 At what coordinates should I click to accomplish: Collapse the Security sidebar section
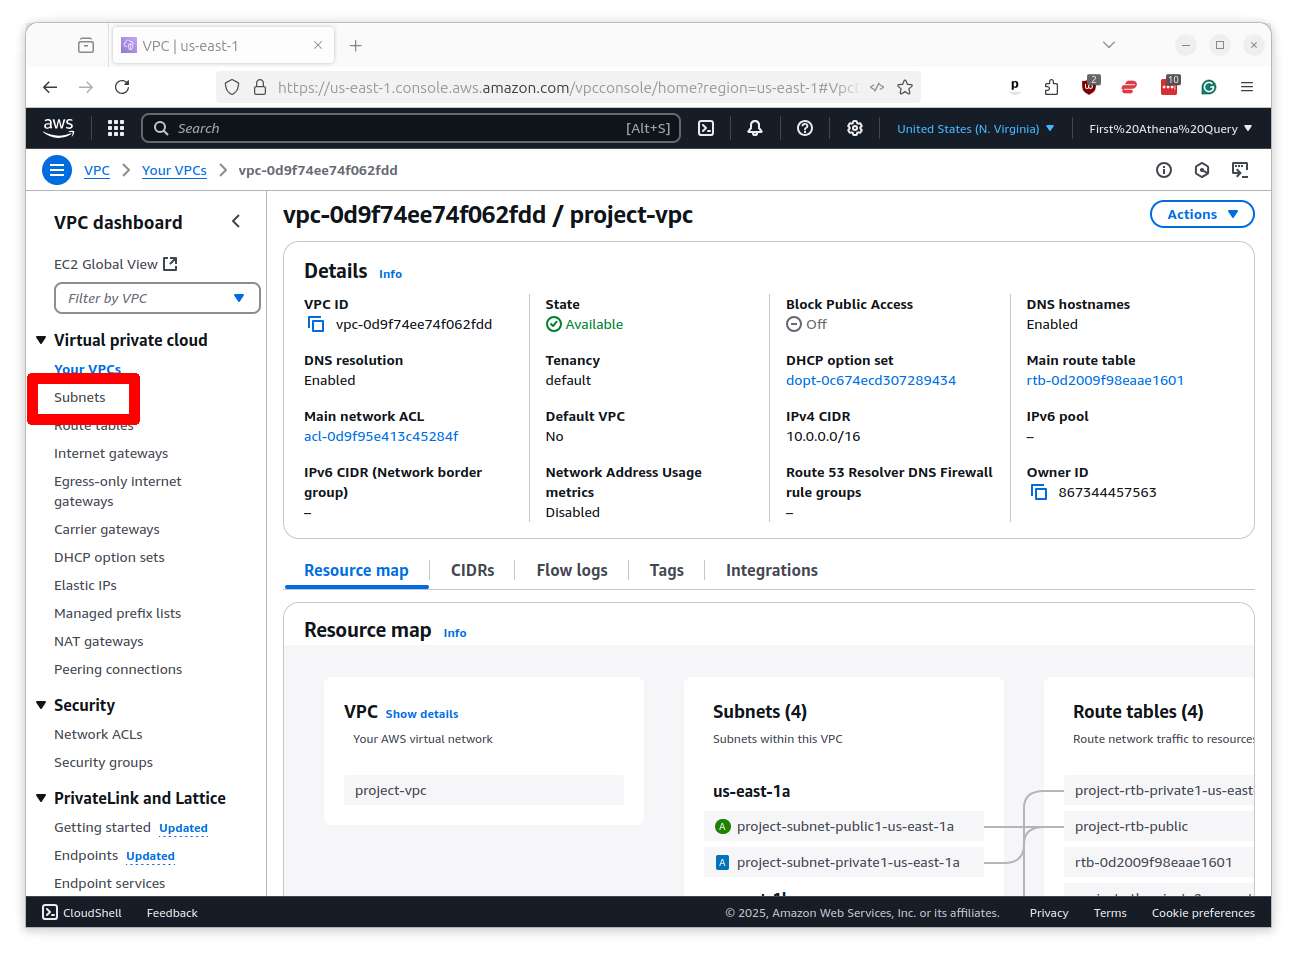pyautogui.click(x=41, y=705)
